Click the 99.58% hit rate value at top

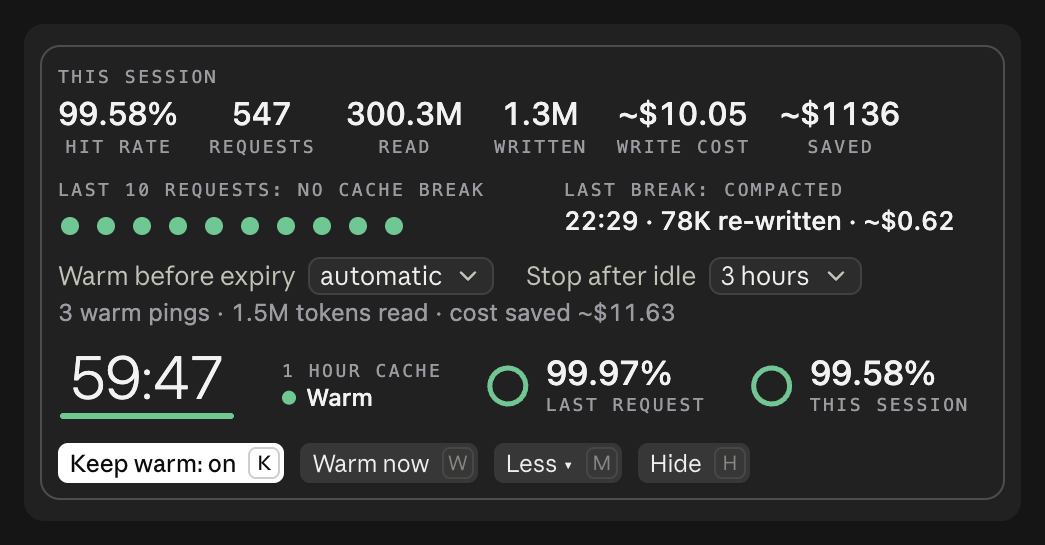pos(118,114)
